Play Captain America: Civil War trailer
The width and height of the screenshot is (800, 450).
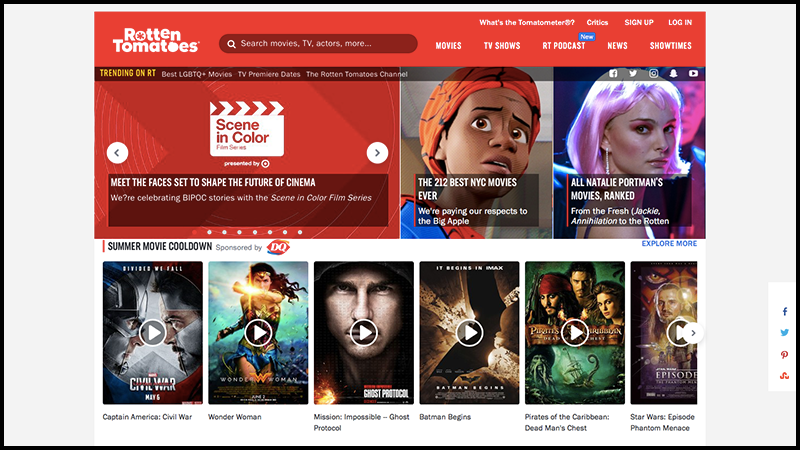153,333
